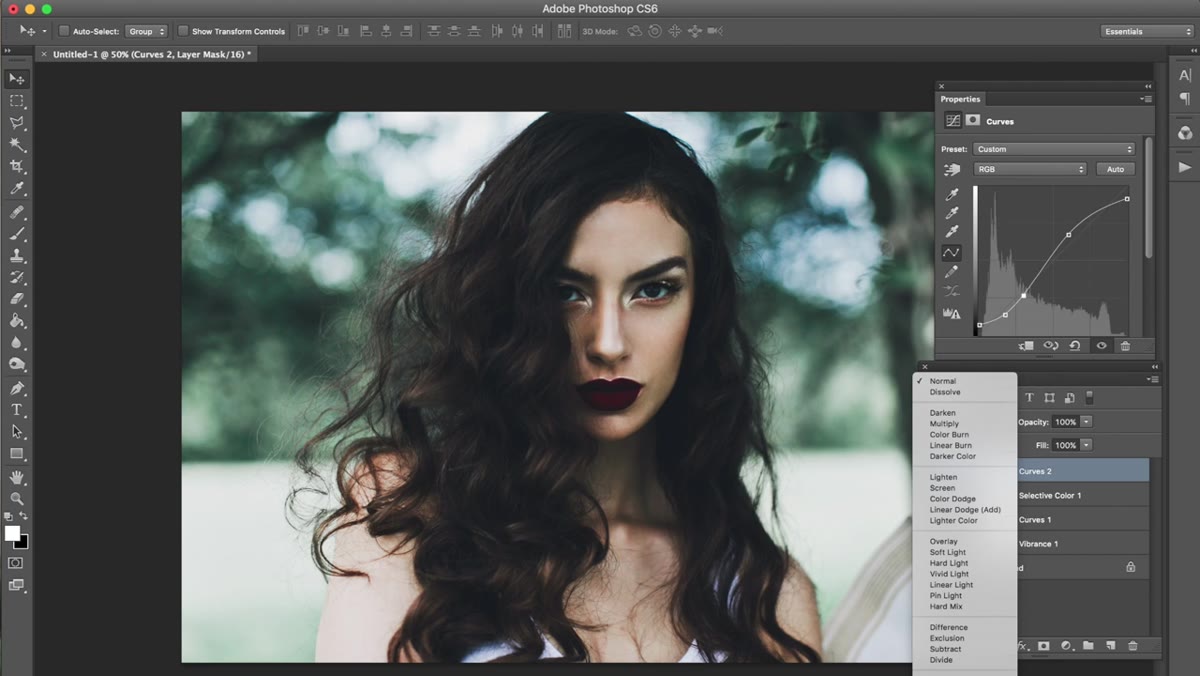Select the Eyedropper tool in the left toolbar

coord(17,189)
